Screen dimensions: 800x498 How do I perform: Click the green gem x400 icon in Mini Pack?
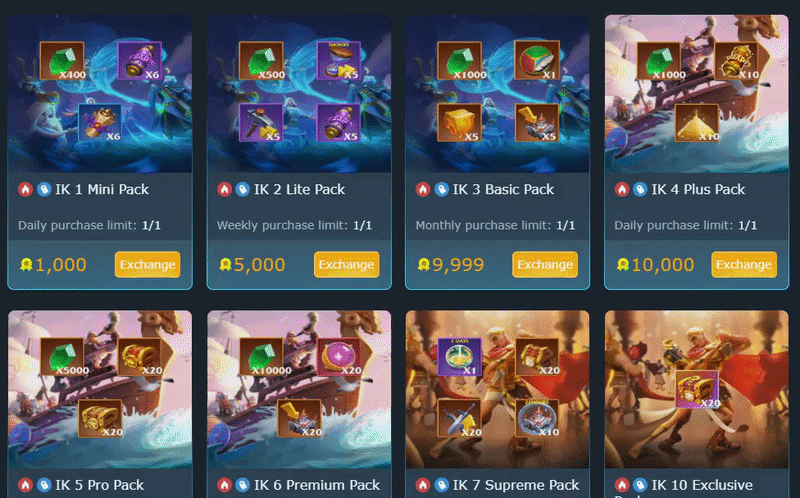pyautogui.click(x=62, y=61)
